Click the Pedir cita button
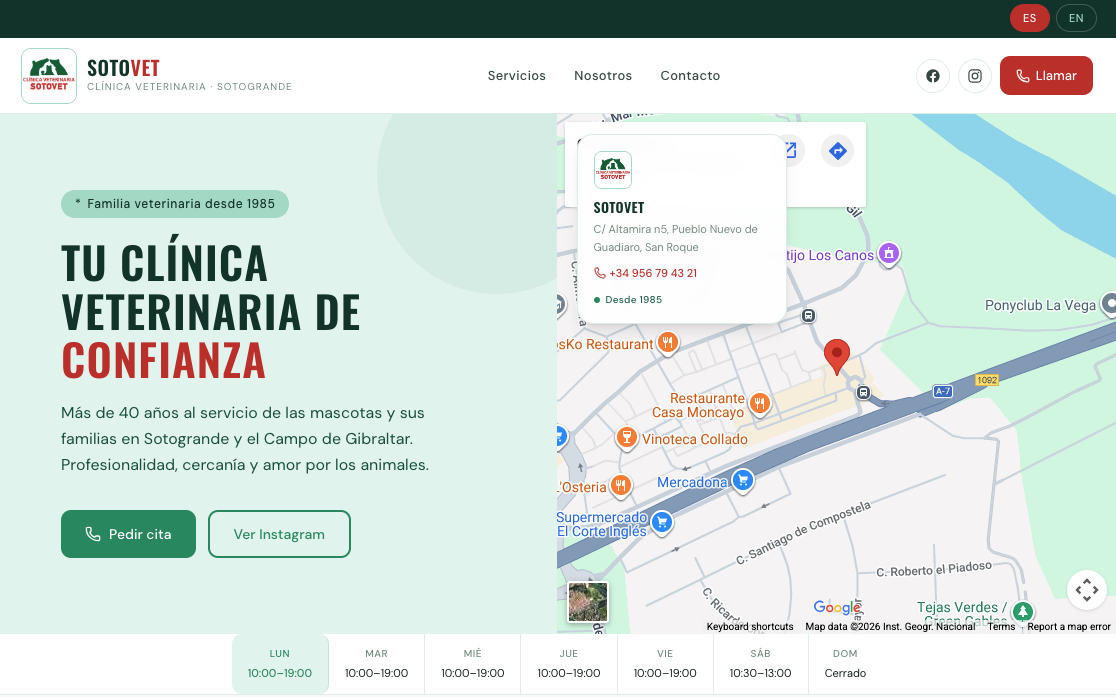 coord(128,534)
